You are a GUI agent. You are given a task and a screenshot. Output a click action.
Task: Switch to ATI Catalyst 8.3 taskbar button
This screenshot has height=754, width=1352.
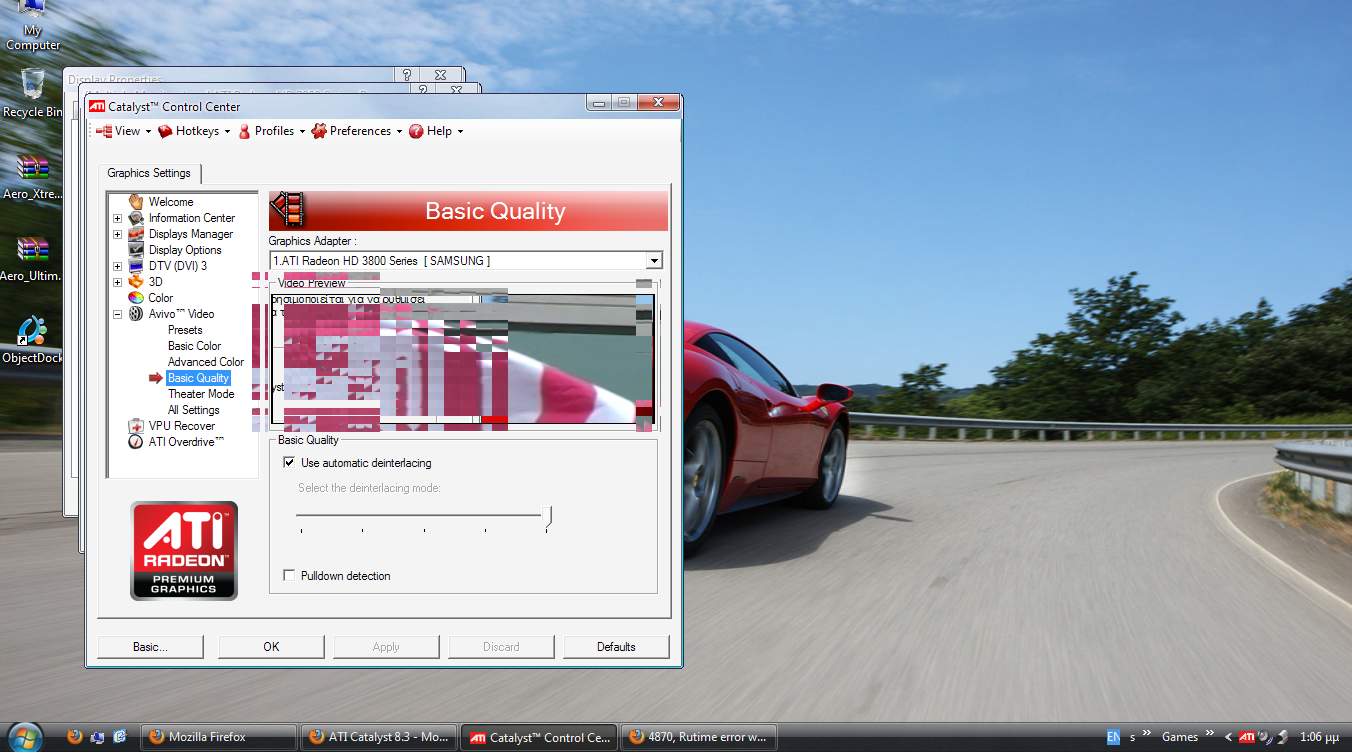(x=378, y=737)
